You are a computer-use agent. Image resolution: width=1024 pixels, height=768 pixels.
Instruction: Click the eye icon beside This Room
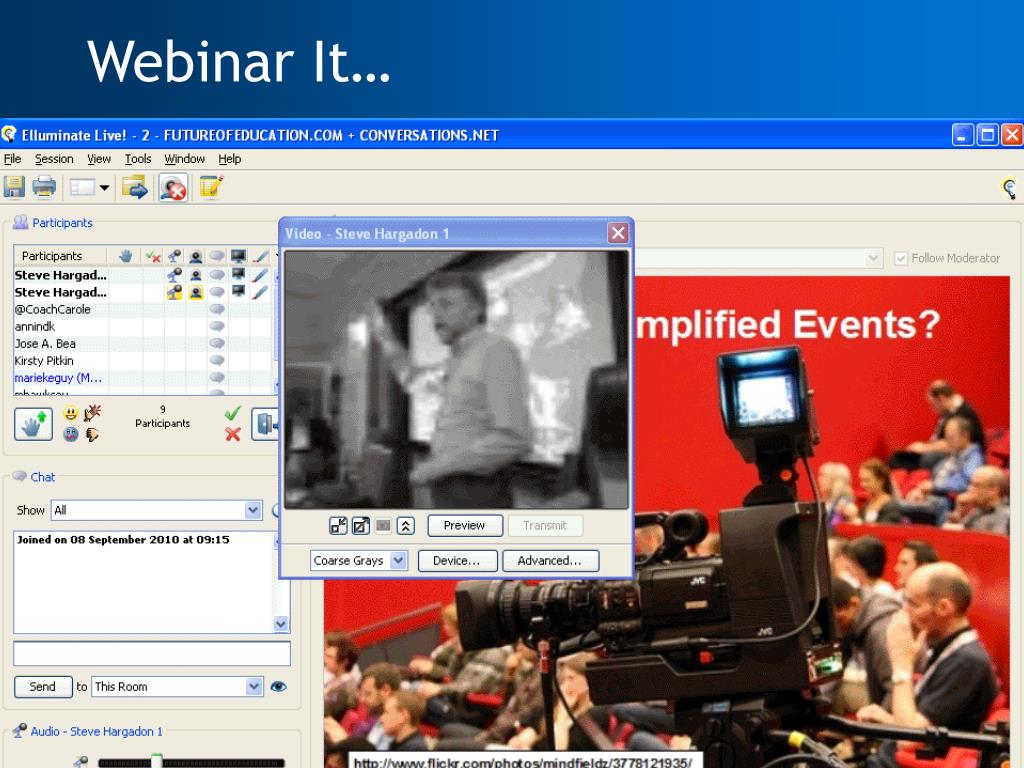(278, 686)
